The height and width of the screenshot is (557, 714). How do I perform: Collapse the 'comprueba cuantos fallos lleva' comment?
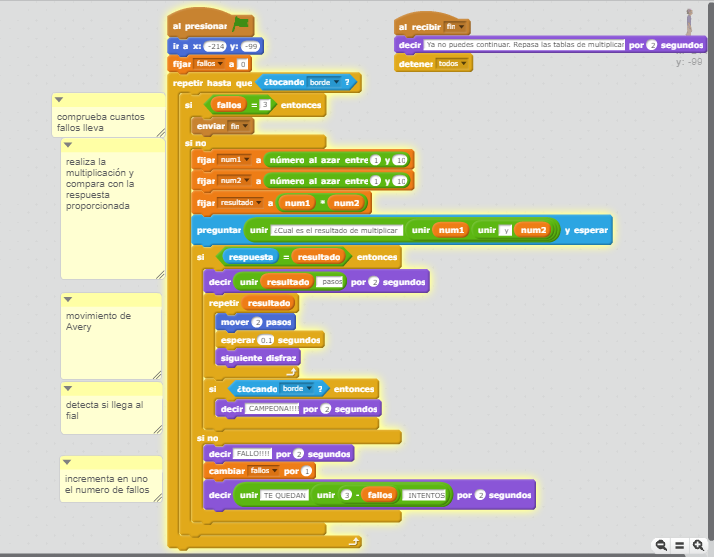coord(59,100)
